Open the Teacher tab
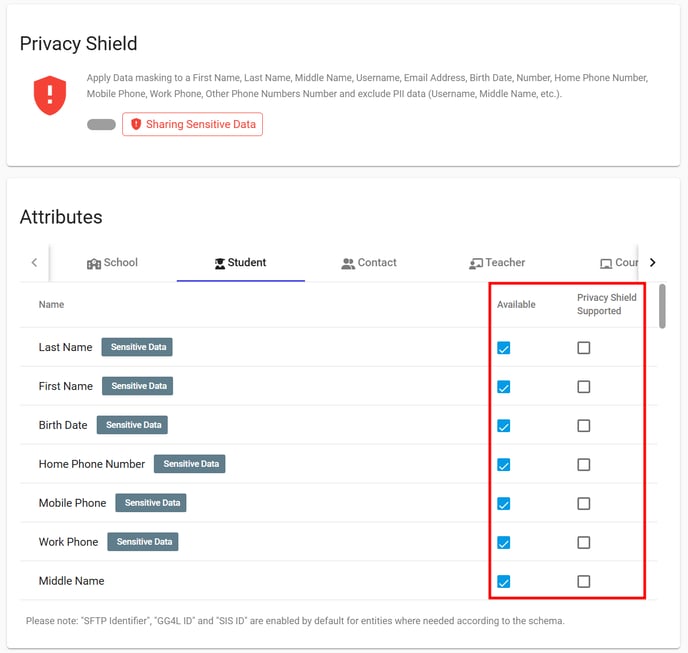Screen dimensions: 688x653 pyautogui.click(x=497, y=263)
